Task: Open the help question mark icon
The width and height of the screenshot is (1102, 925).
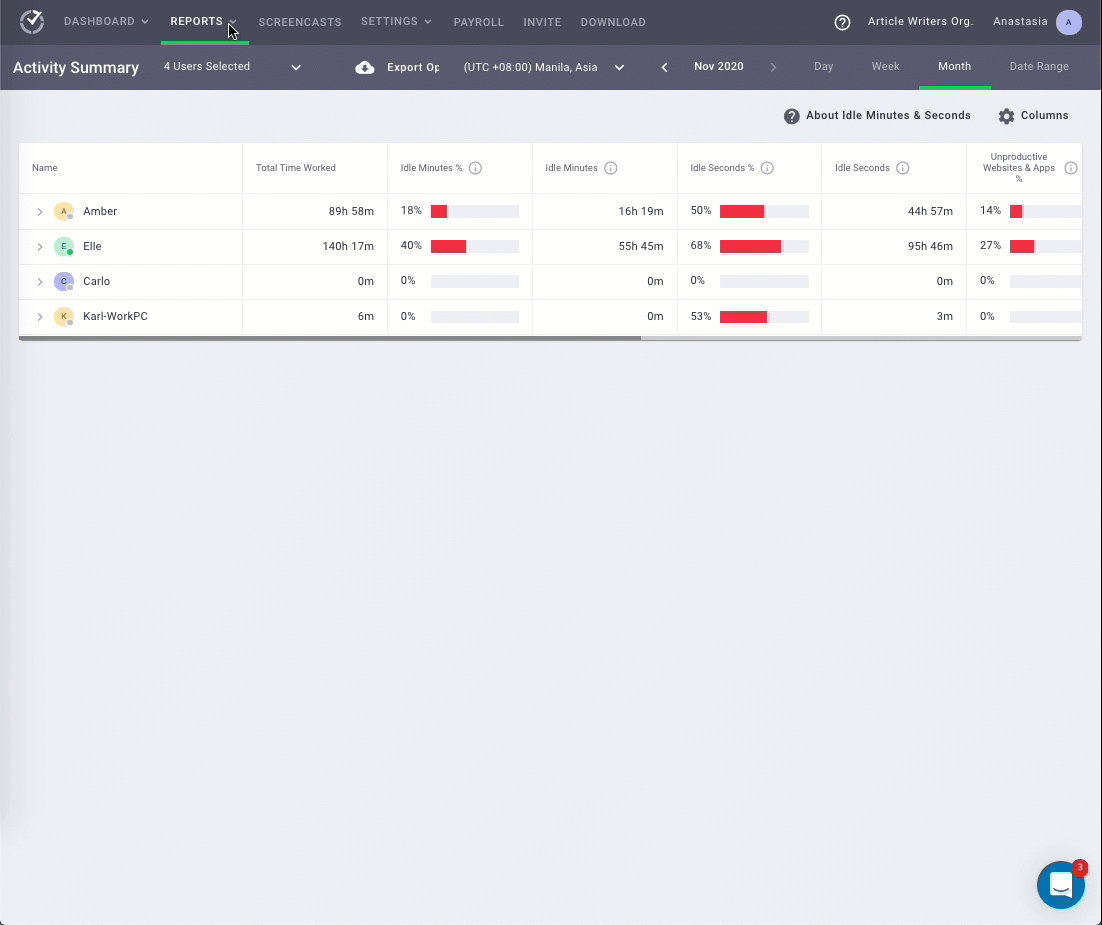Action: 842,22
